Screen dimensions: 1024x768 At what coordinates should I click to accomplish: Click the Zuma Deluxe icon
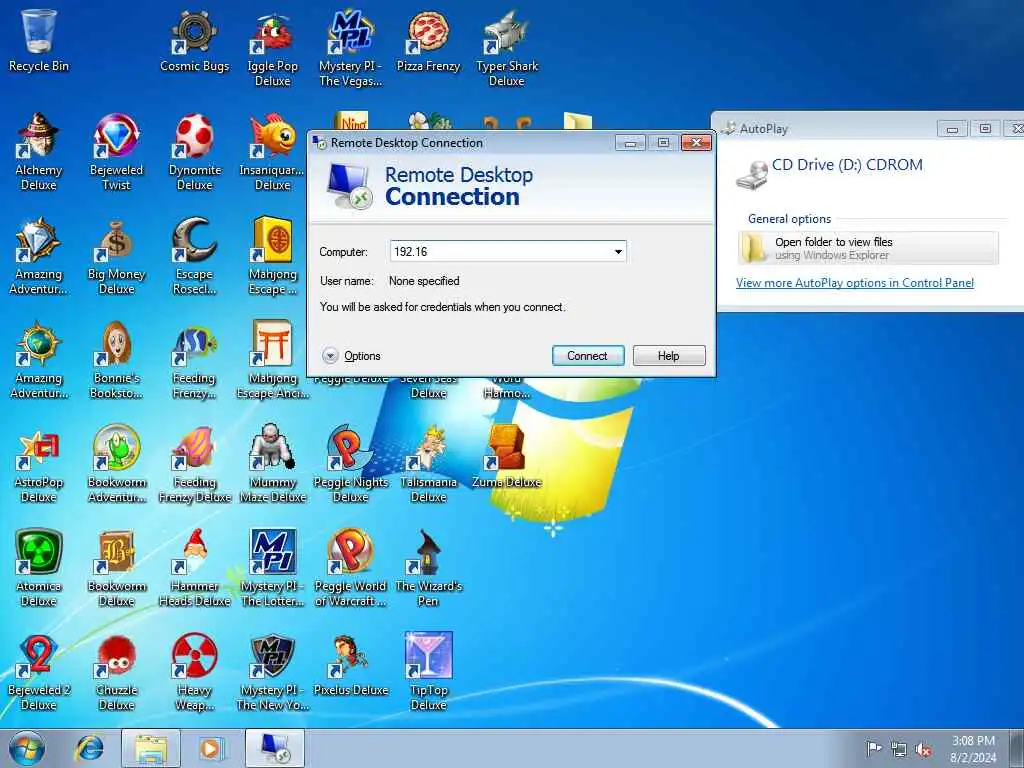coord(507,457)
